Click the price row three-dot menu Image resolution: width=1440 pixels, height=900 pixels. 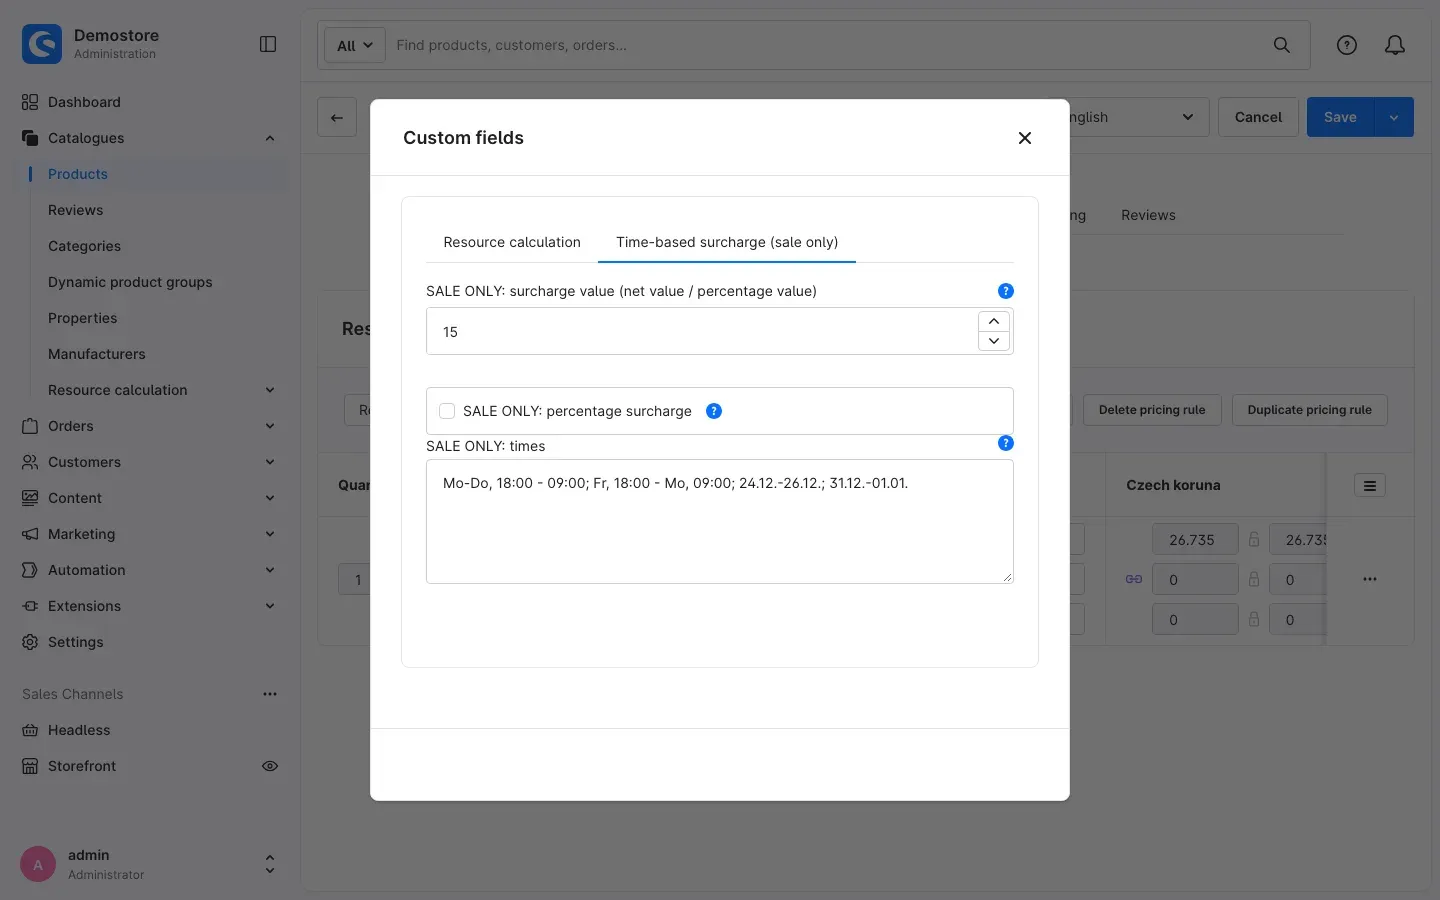(x=1370, y=579)
